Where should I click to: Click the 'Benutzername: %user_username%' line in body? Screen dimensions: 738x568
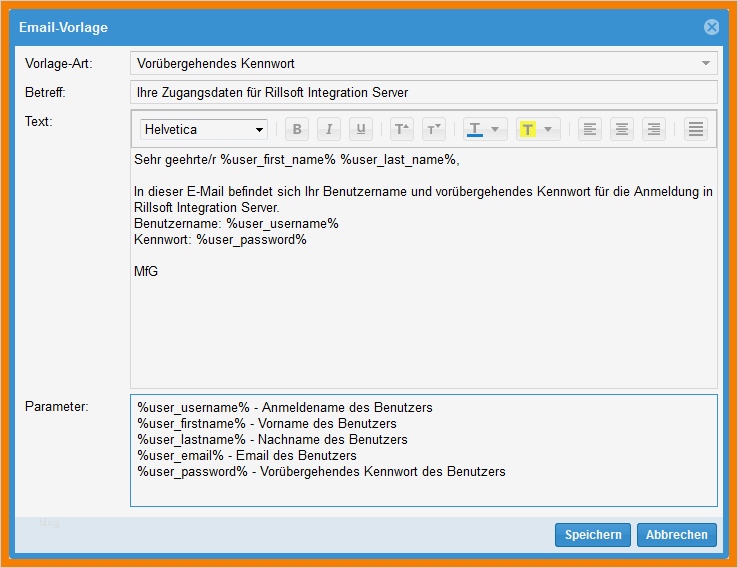(236, 224)
